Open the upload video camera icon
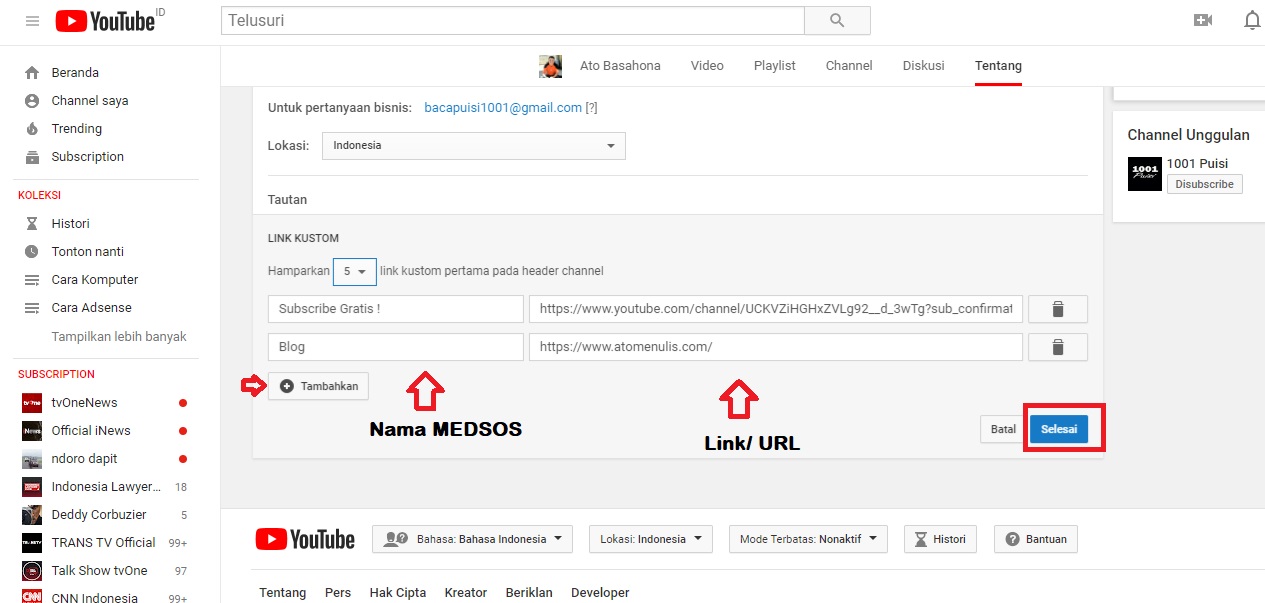The height and width of the screenshot is (603, 1265). (x=1203, y=20)
